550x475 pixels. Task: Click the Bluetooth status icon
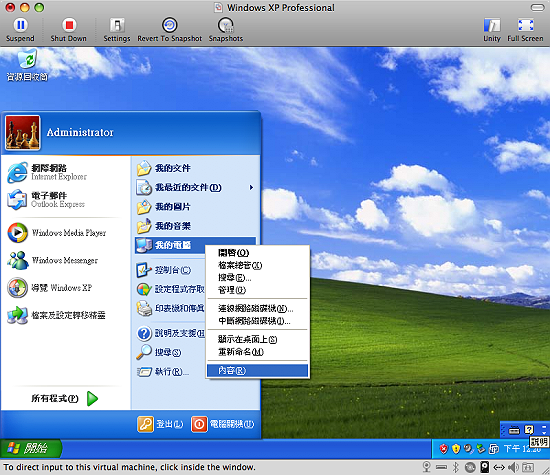point(456,467)
